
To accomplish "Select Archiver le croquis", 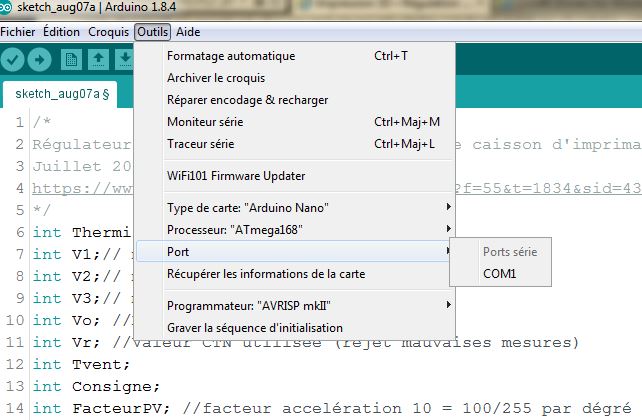I will click(295, 78).
